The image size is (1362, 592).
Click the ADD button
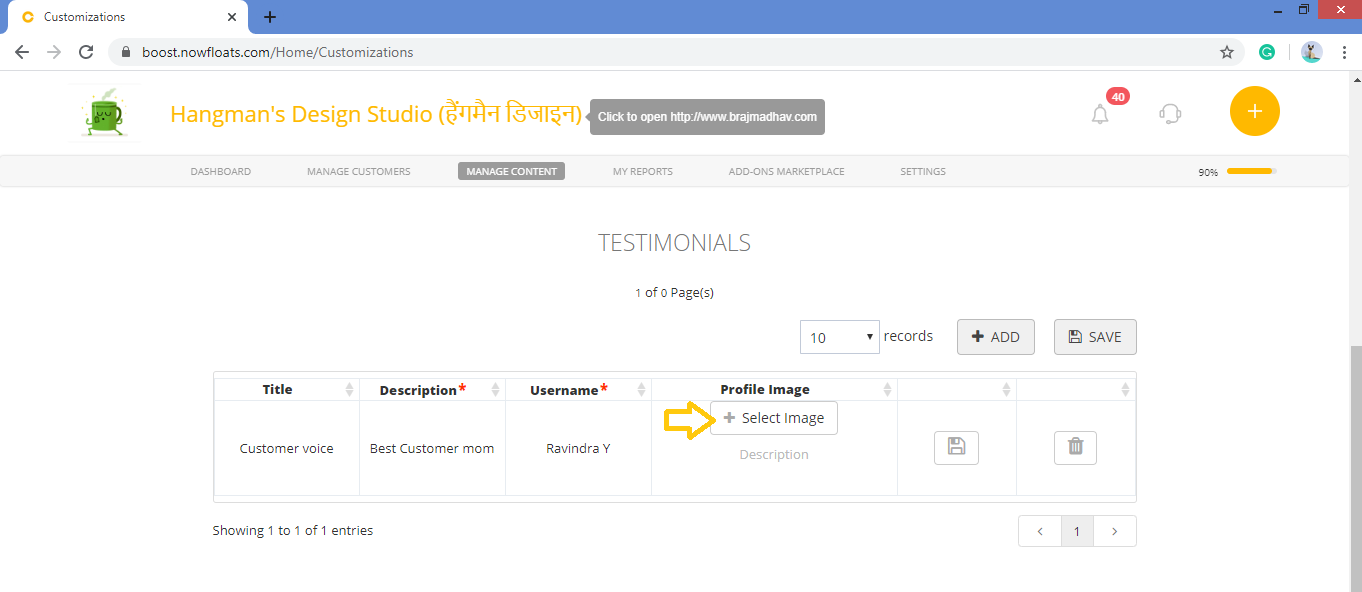[996, 337]
